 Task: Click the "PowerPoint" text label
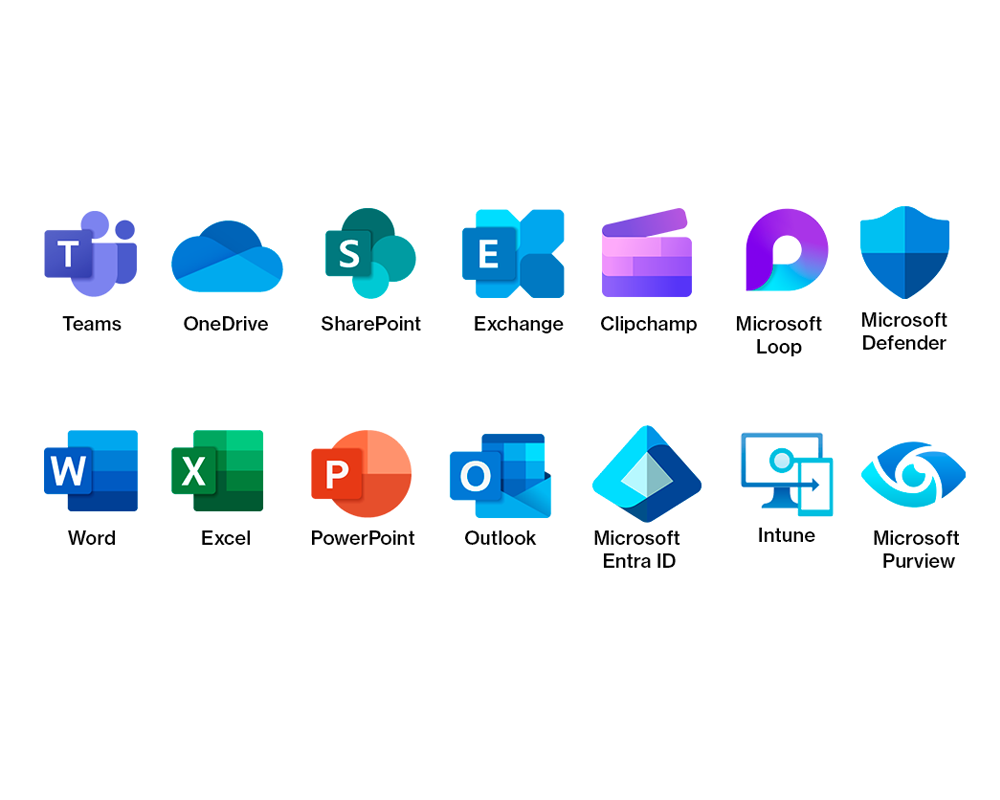pos(362,538)
